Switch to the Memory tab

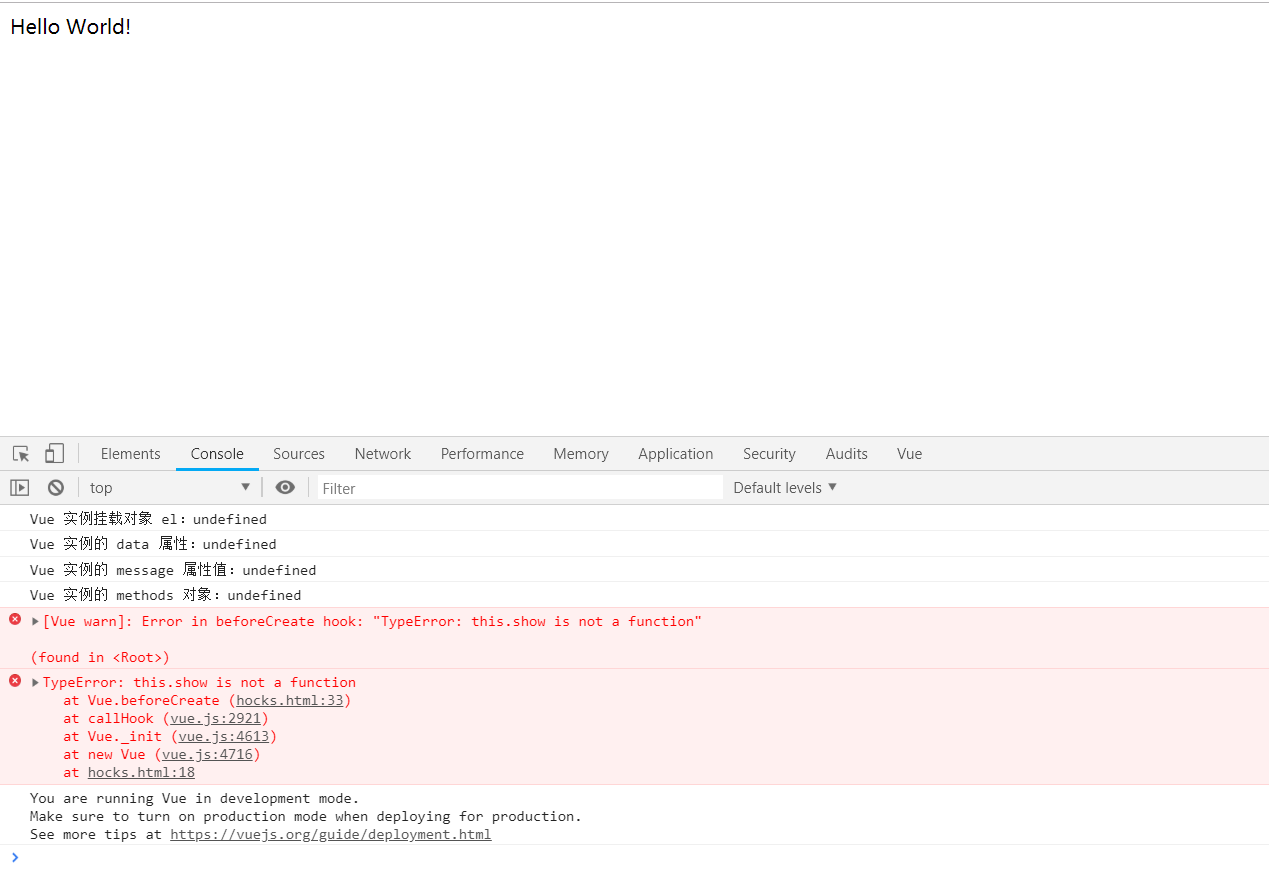point(581,454)
